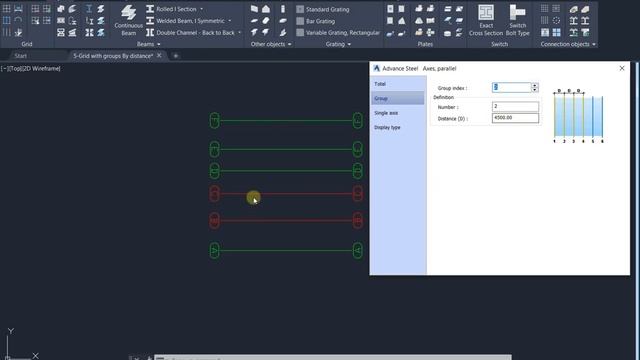This screenshot has width=640, height=360.
Task: Expand the Other objects panel
Action: 271,44
